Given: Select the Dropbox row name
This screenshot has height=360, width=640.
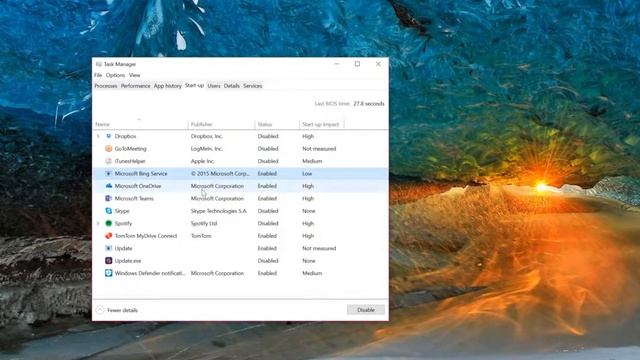Looking at the screenshot, I should pos(125,136).
